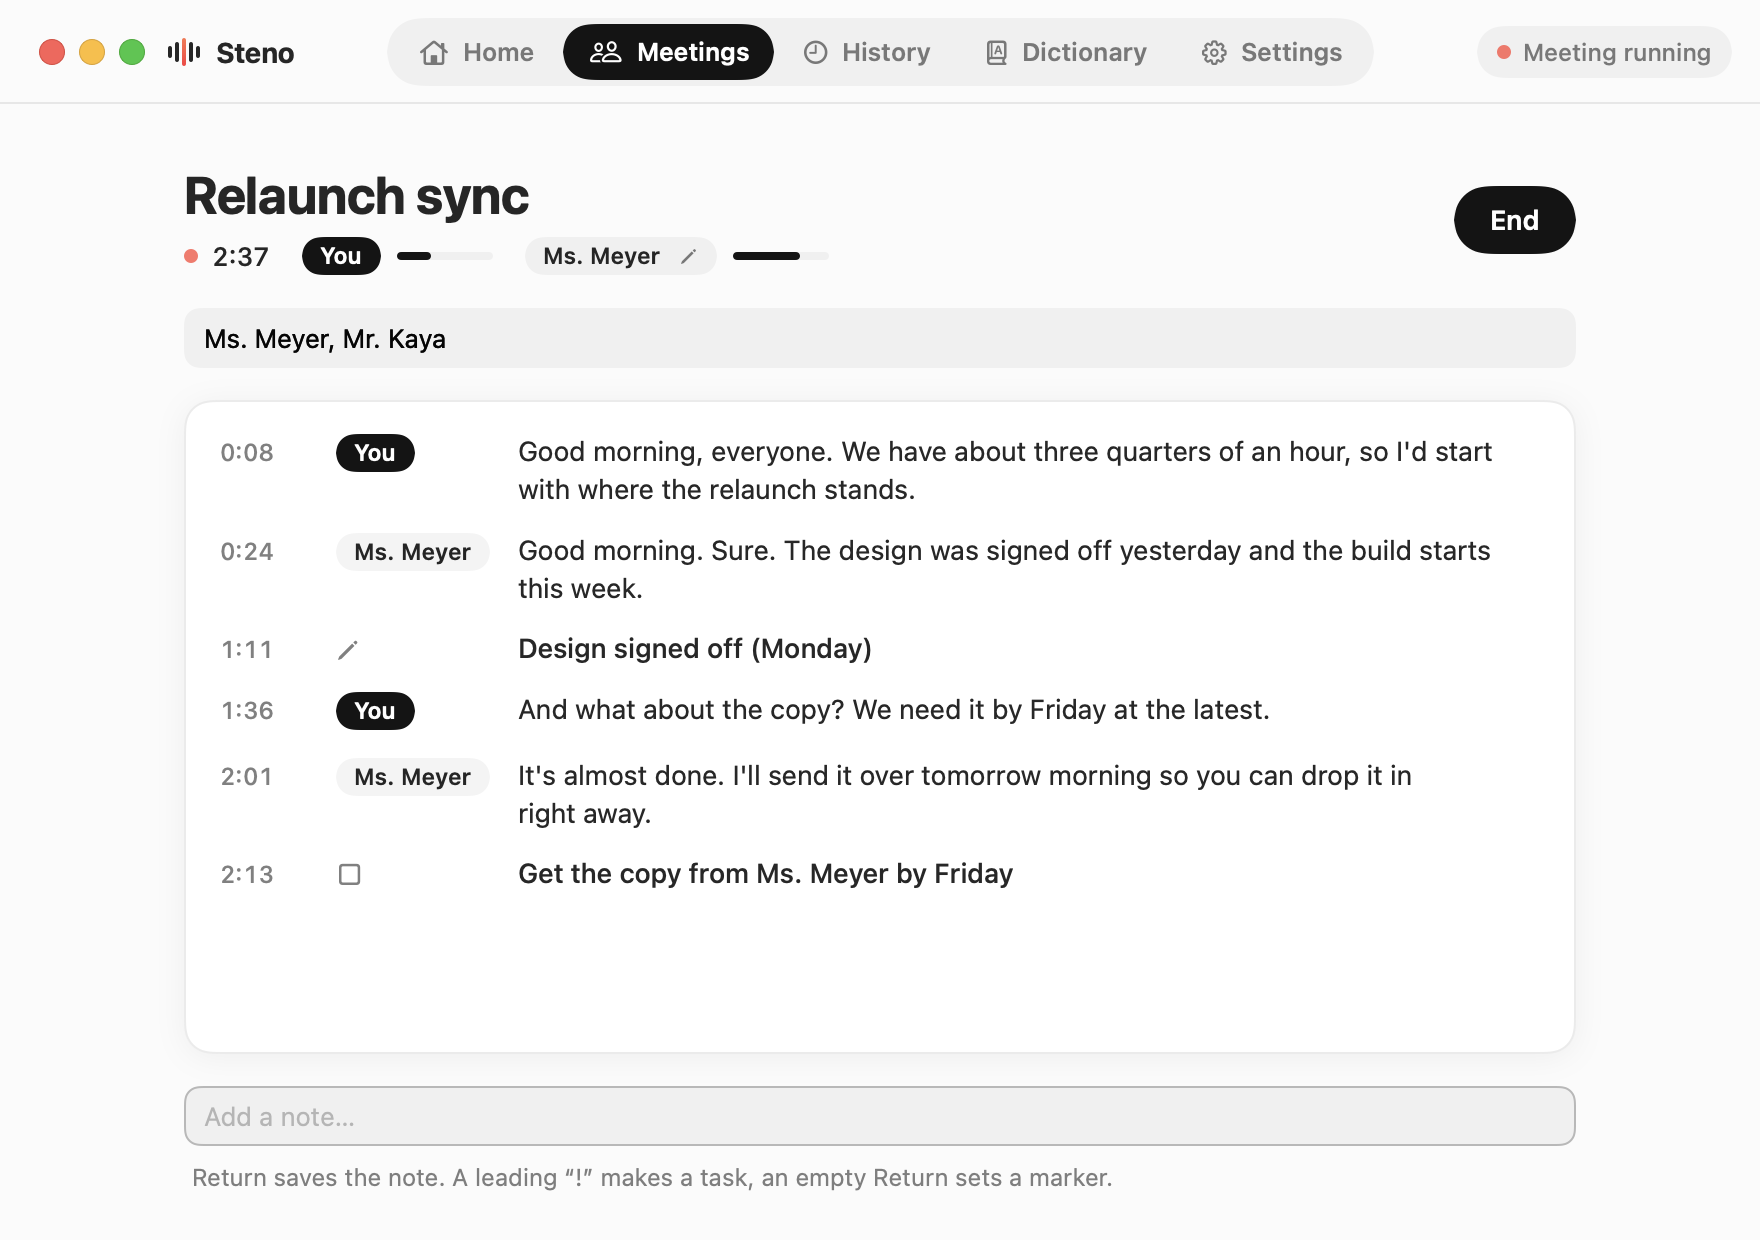This screenshot has height=1240, width=1760.
Task: Click the You label at 0:08
Action: 375,453
